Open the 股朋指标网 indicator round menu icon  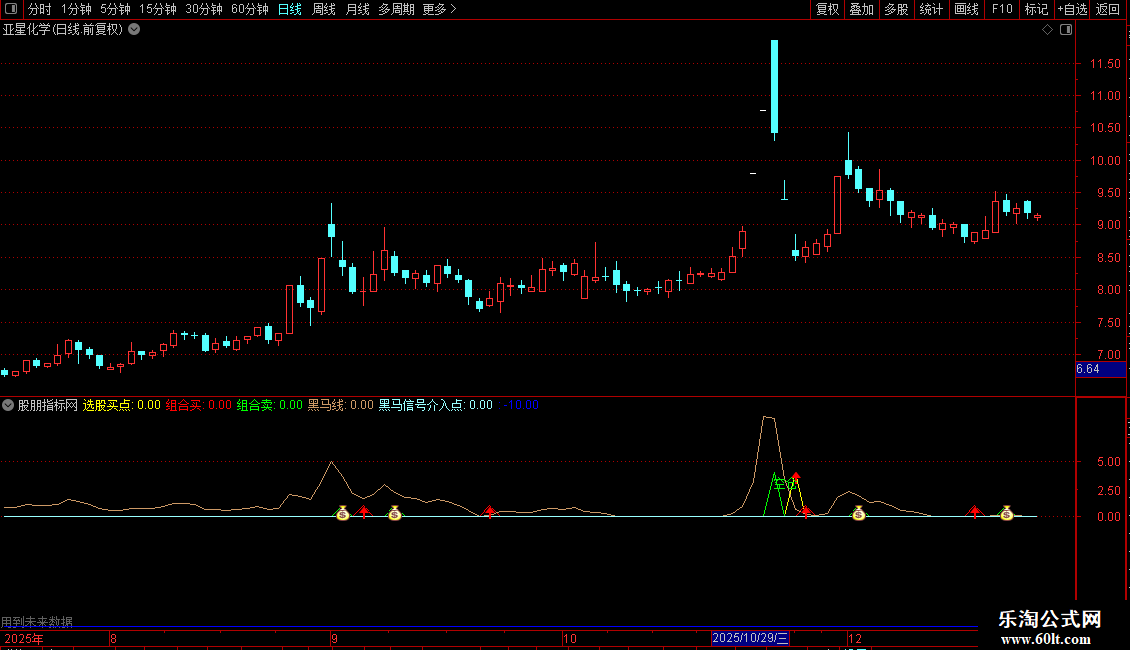point(8,405)
